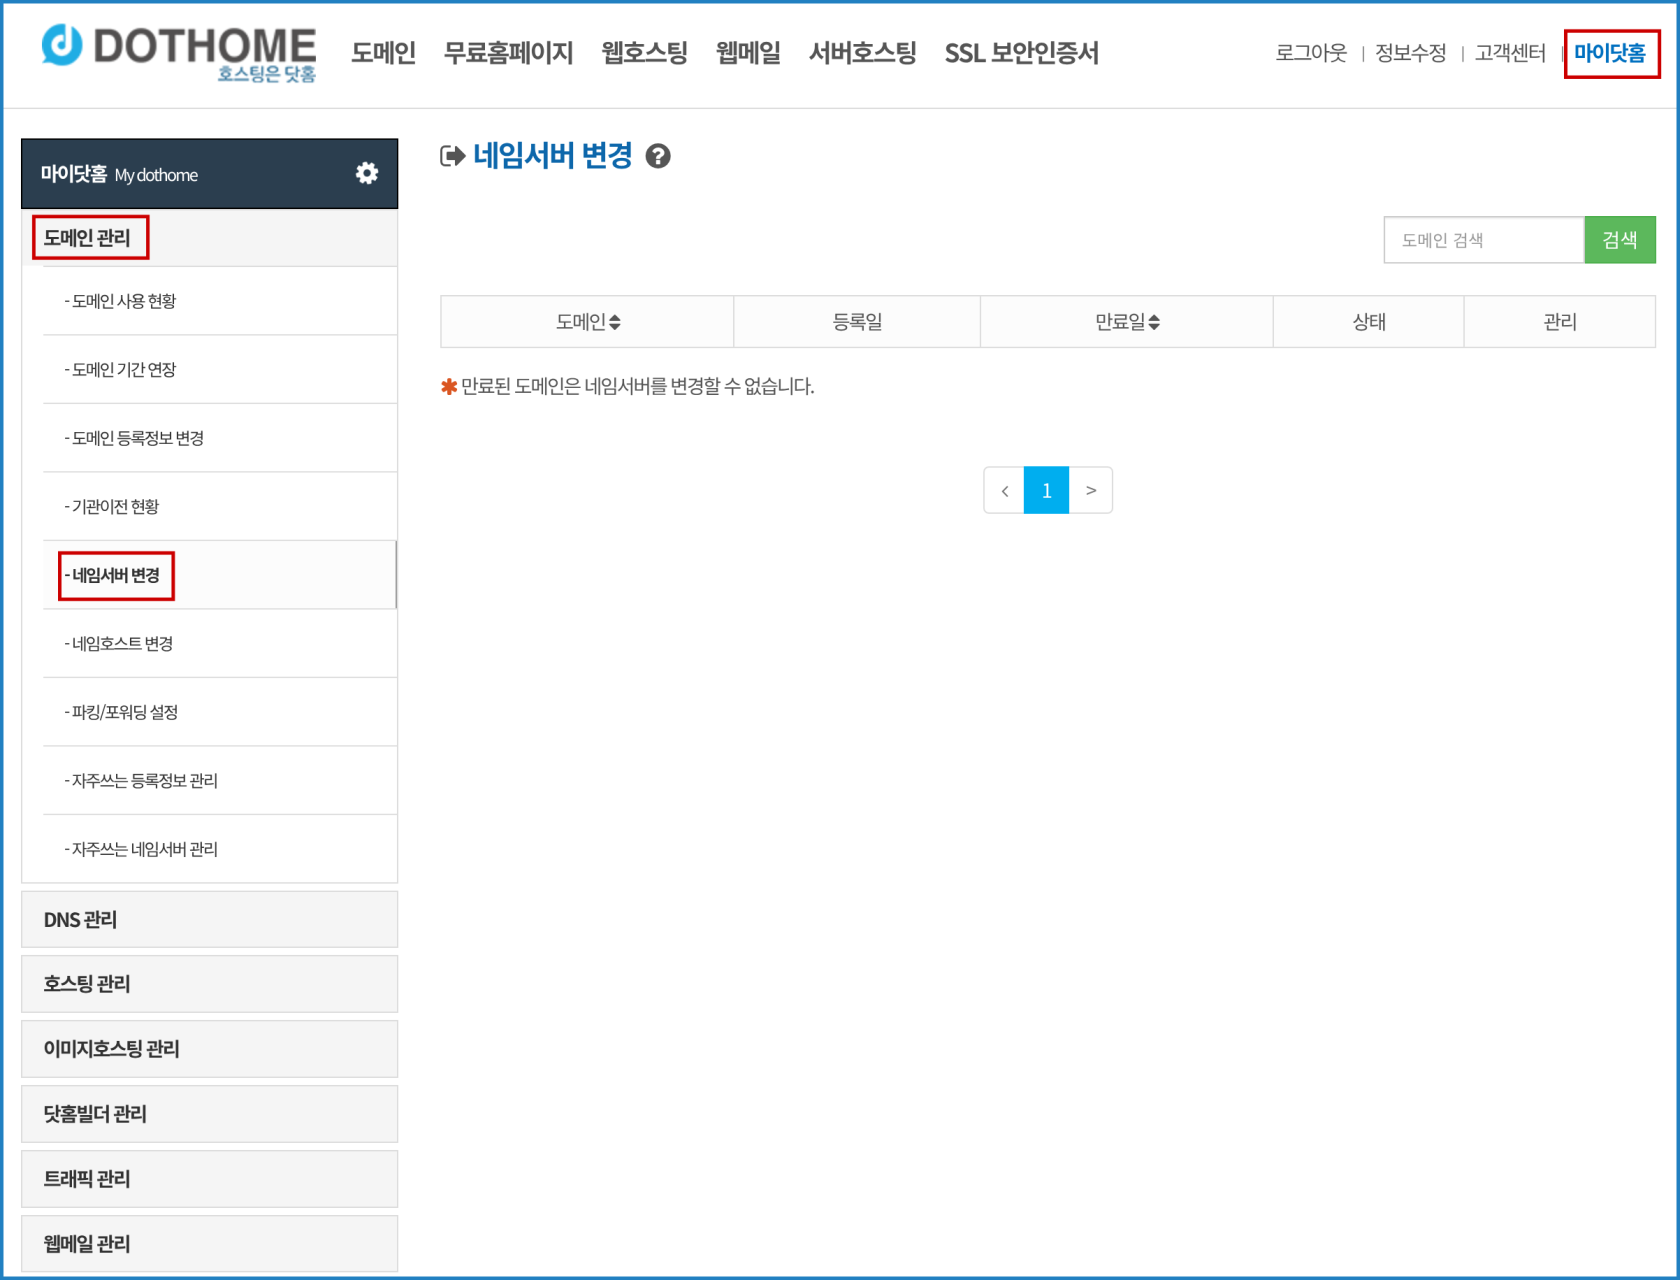Open the My dothome settings gear icon
The width and height of the screenshot is (1680, 1280).
pos(367,173)
